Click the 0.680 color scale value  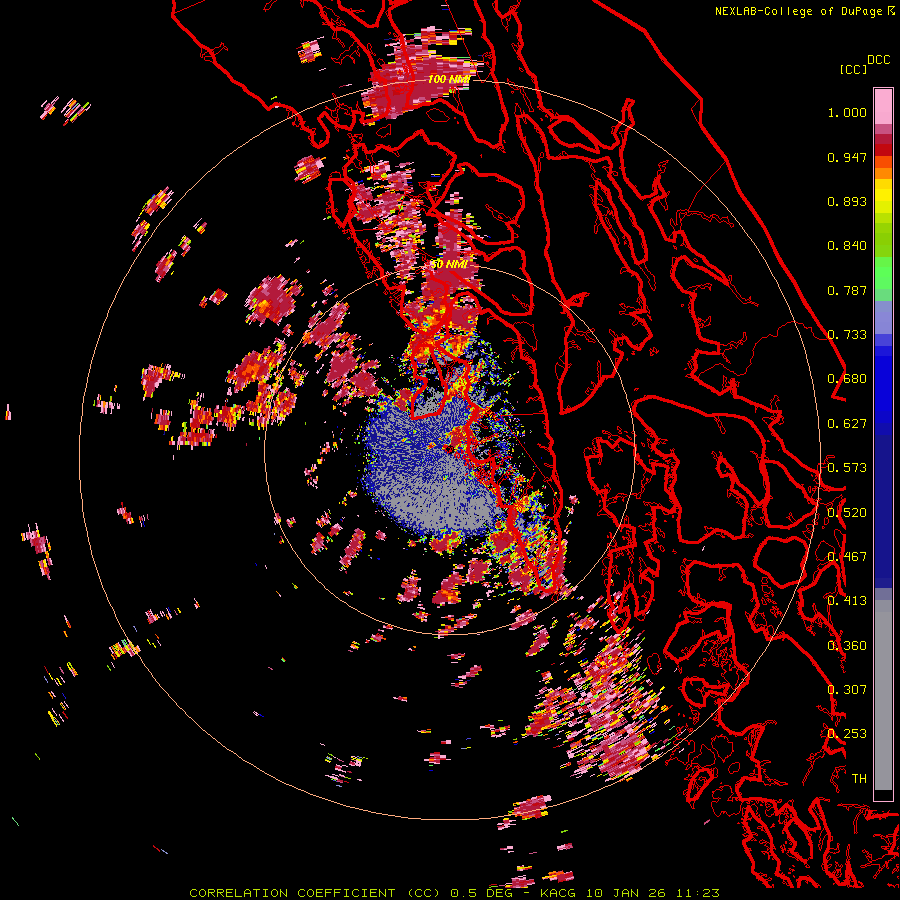(847, 379)
